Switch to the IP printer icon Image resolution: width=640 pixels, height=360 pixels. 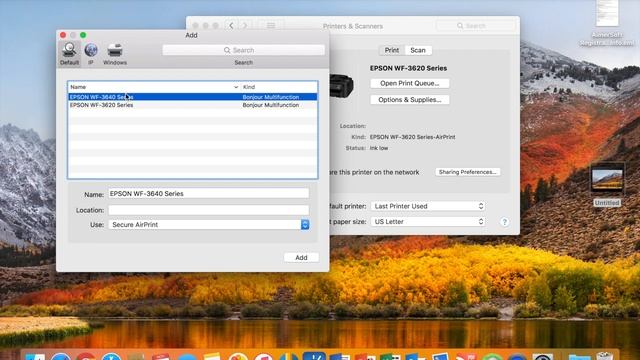pyautogui.click(x=91, y=53)
